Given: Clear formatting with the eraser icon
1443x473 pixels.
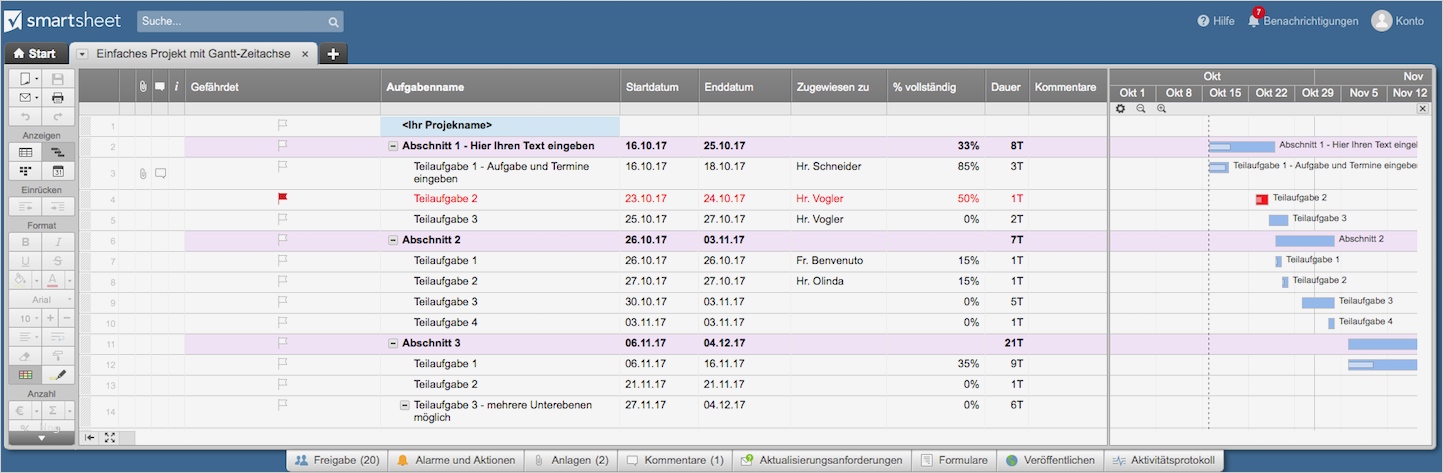Looking at the screenshot, I should click(25, 356).
